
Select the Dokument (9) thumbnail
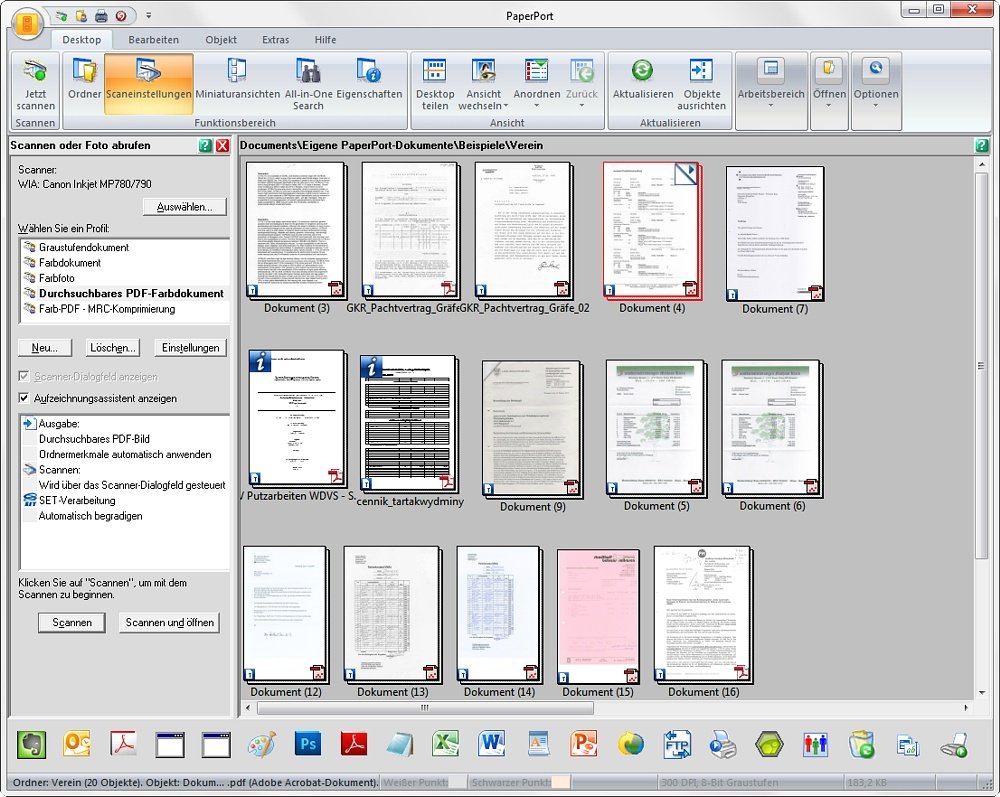click(533, 430)
